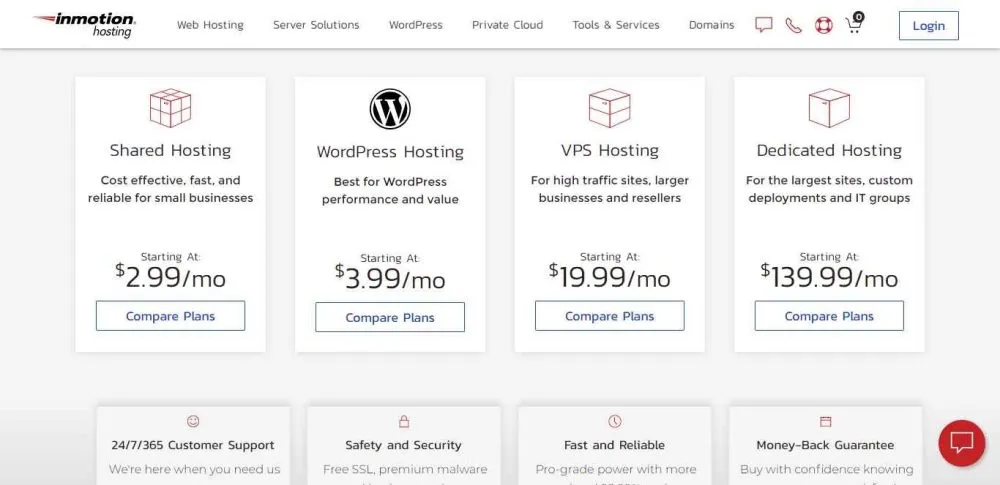This screenshot has height=485, width=1000.
Task: Select Private Cloud in navigation
Action: click(507, 25)
